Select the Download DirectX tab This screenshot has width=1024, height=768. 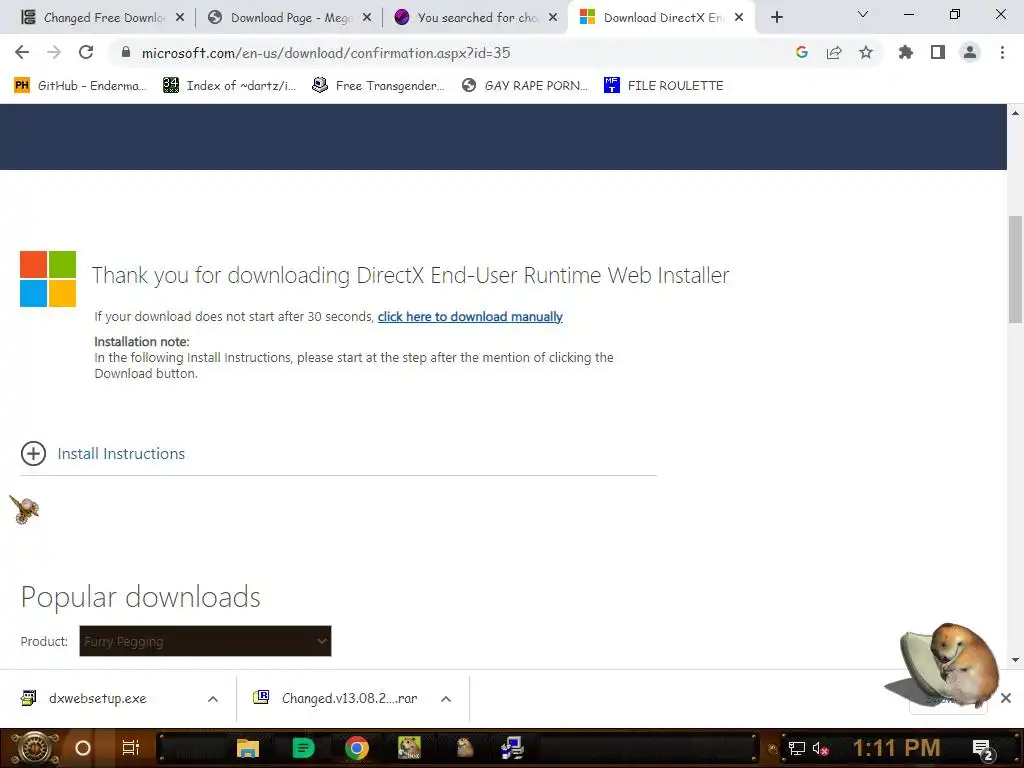pyautogui.click(x=664, y=18)
